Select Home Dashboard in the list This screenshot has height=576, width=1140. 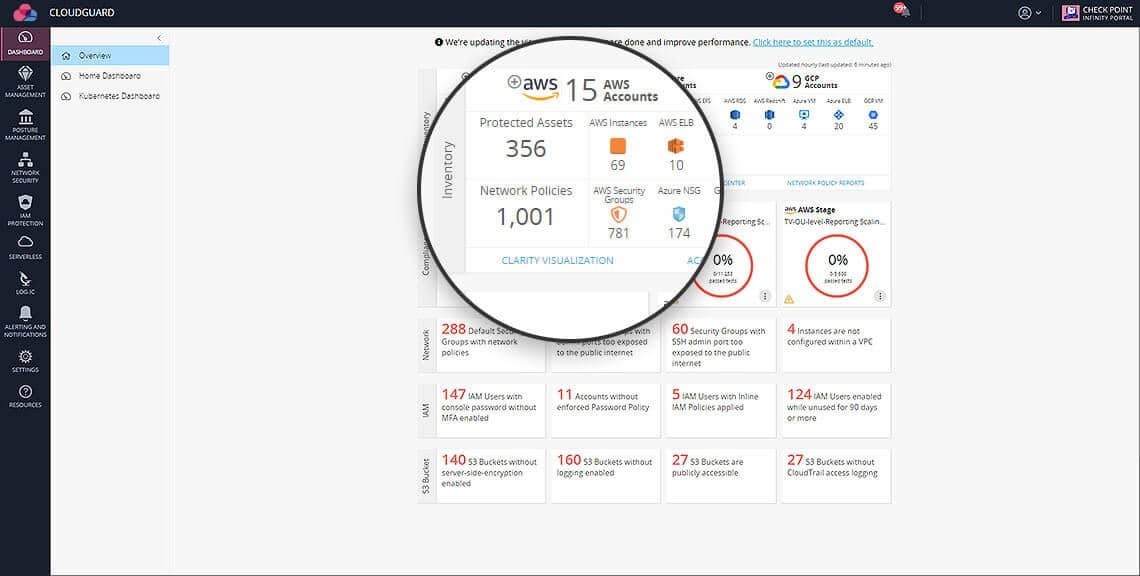tap(111, 76)
